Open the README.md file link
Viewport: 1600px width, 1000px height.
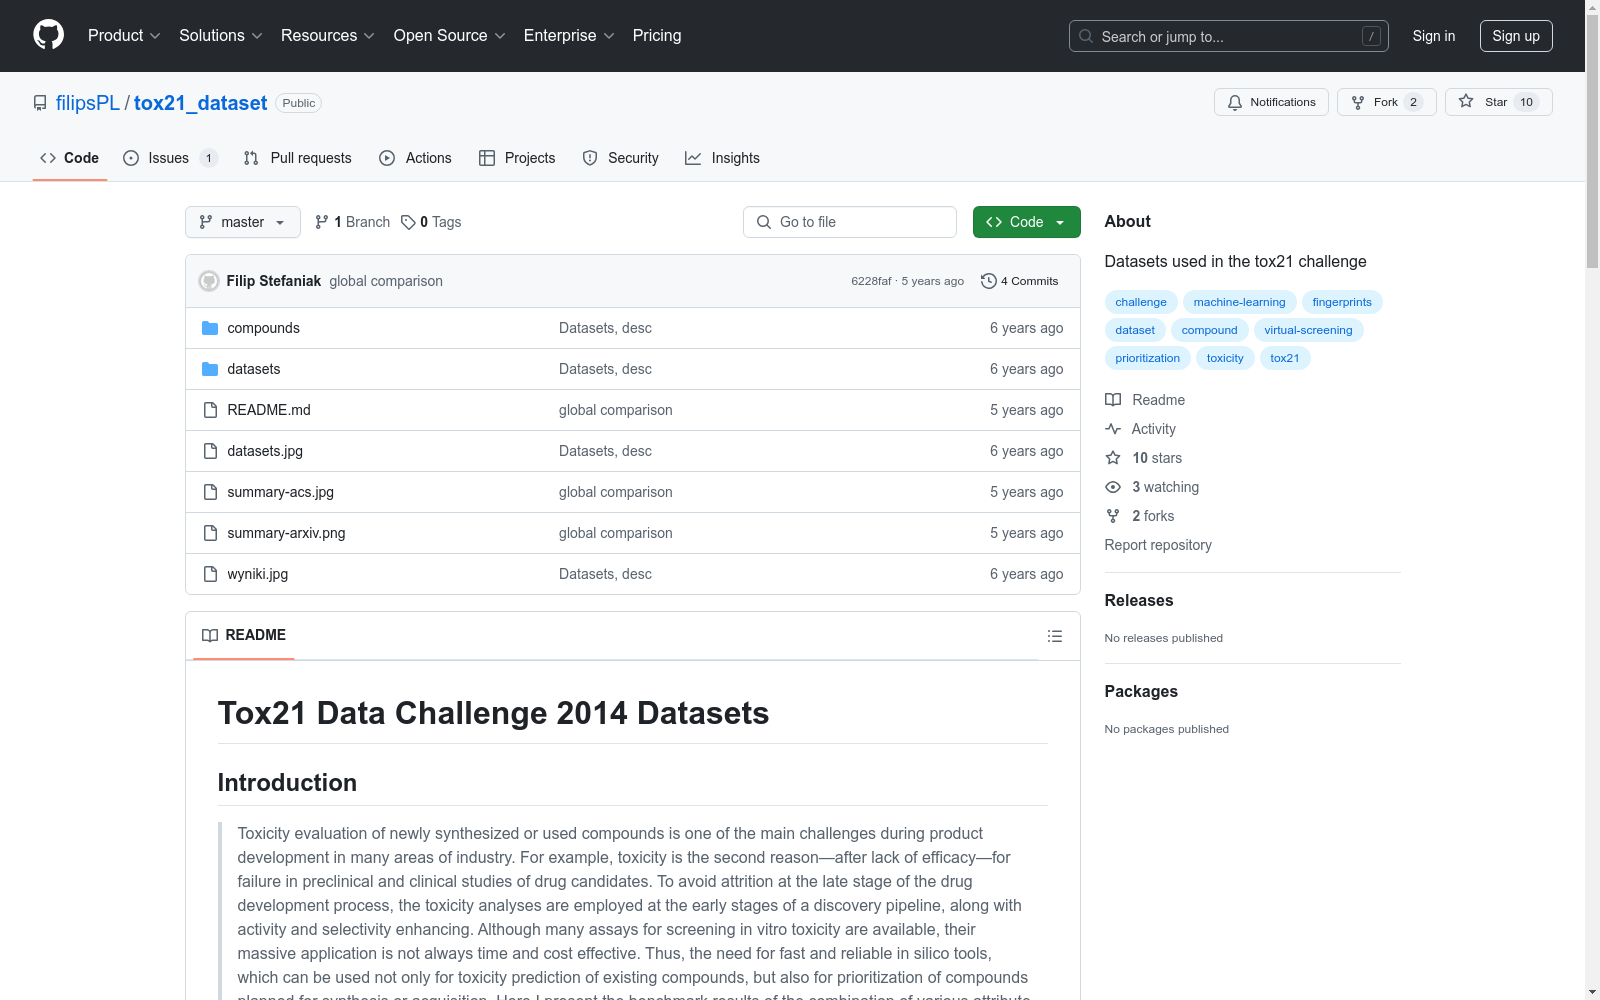point(268,410)
